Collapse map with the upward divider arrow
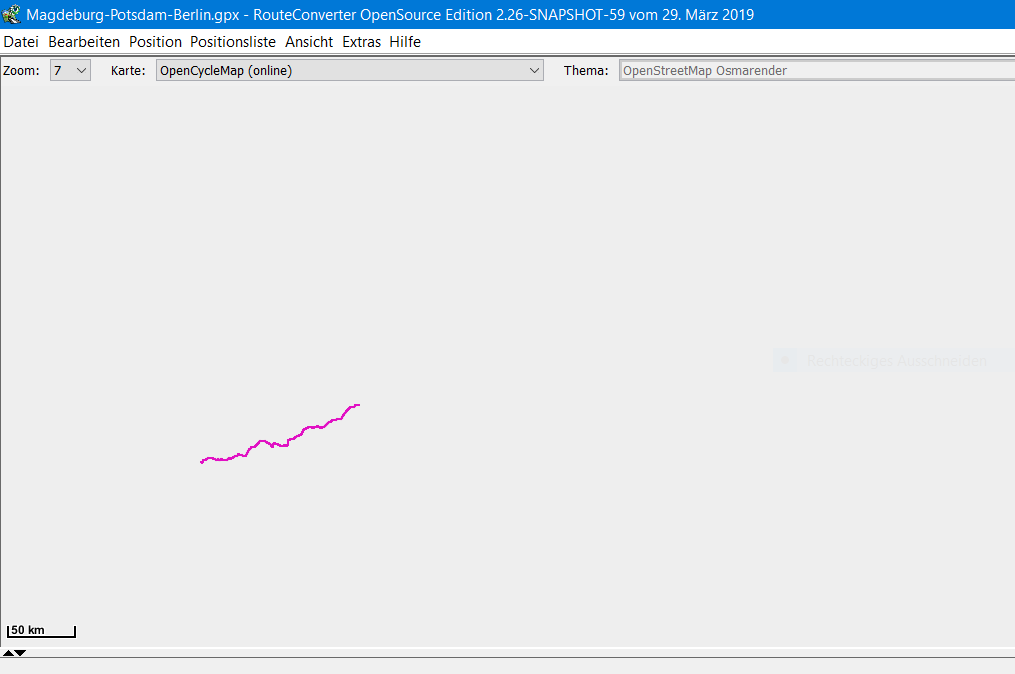The height and width of the screenshot is (674, 1015). point(8,653)
